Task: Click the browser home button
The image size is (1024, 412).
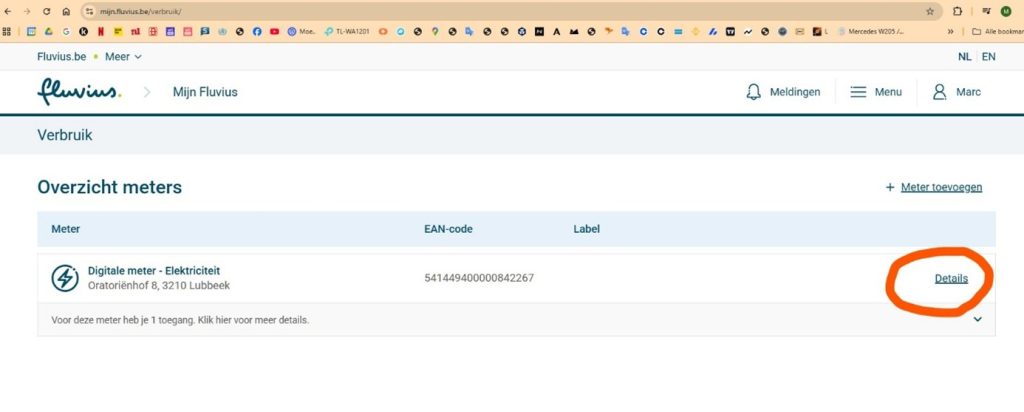Action: (66, 11)
